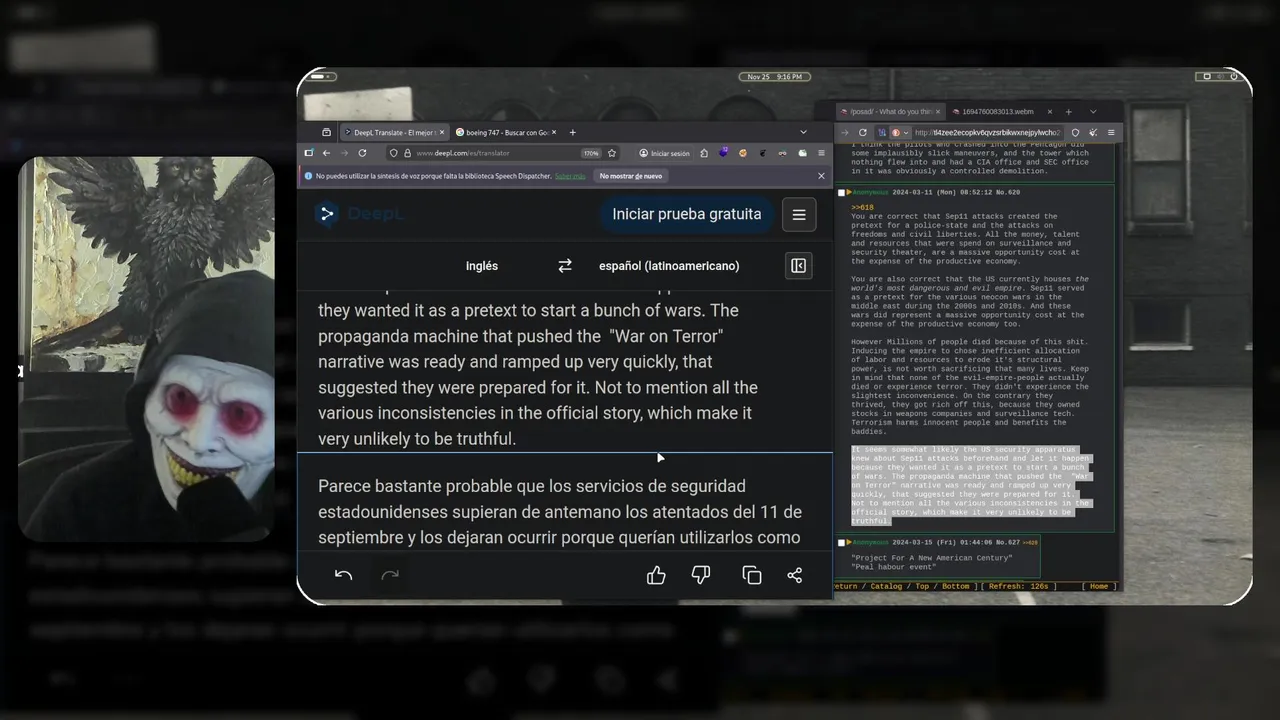Show site security padlock info for deepl.com
This screenshot has width=1280, height=720.
click(x=407, y=153)
